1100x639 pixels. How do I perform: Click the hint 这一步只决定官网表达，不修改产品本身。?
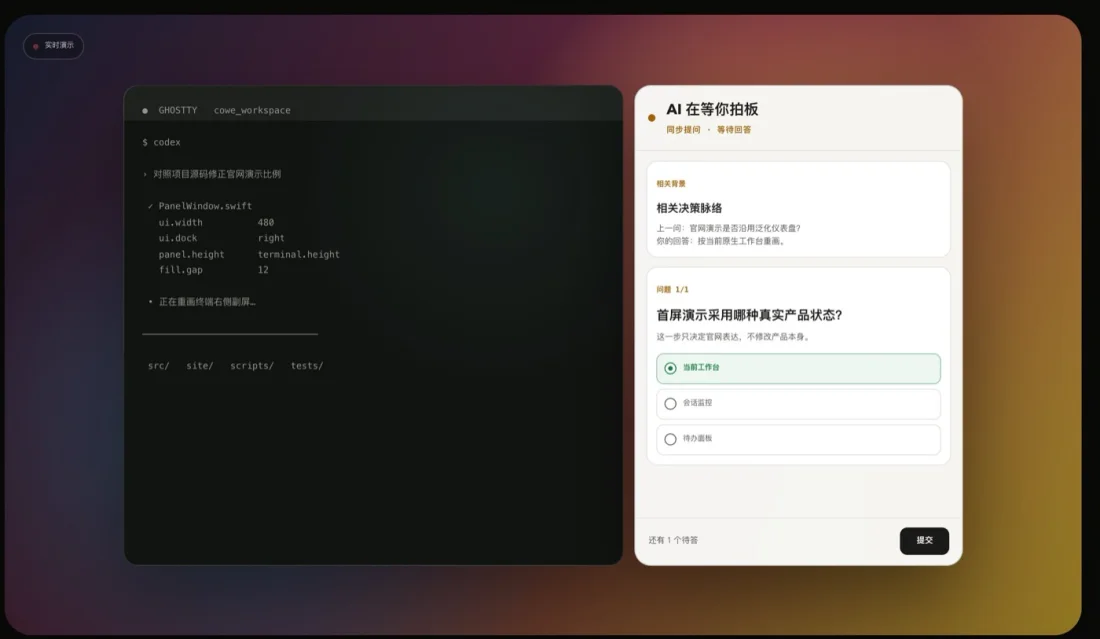735,337
